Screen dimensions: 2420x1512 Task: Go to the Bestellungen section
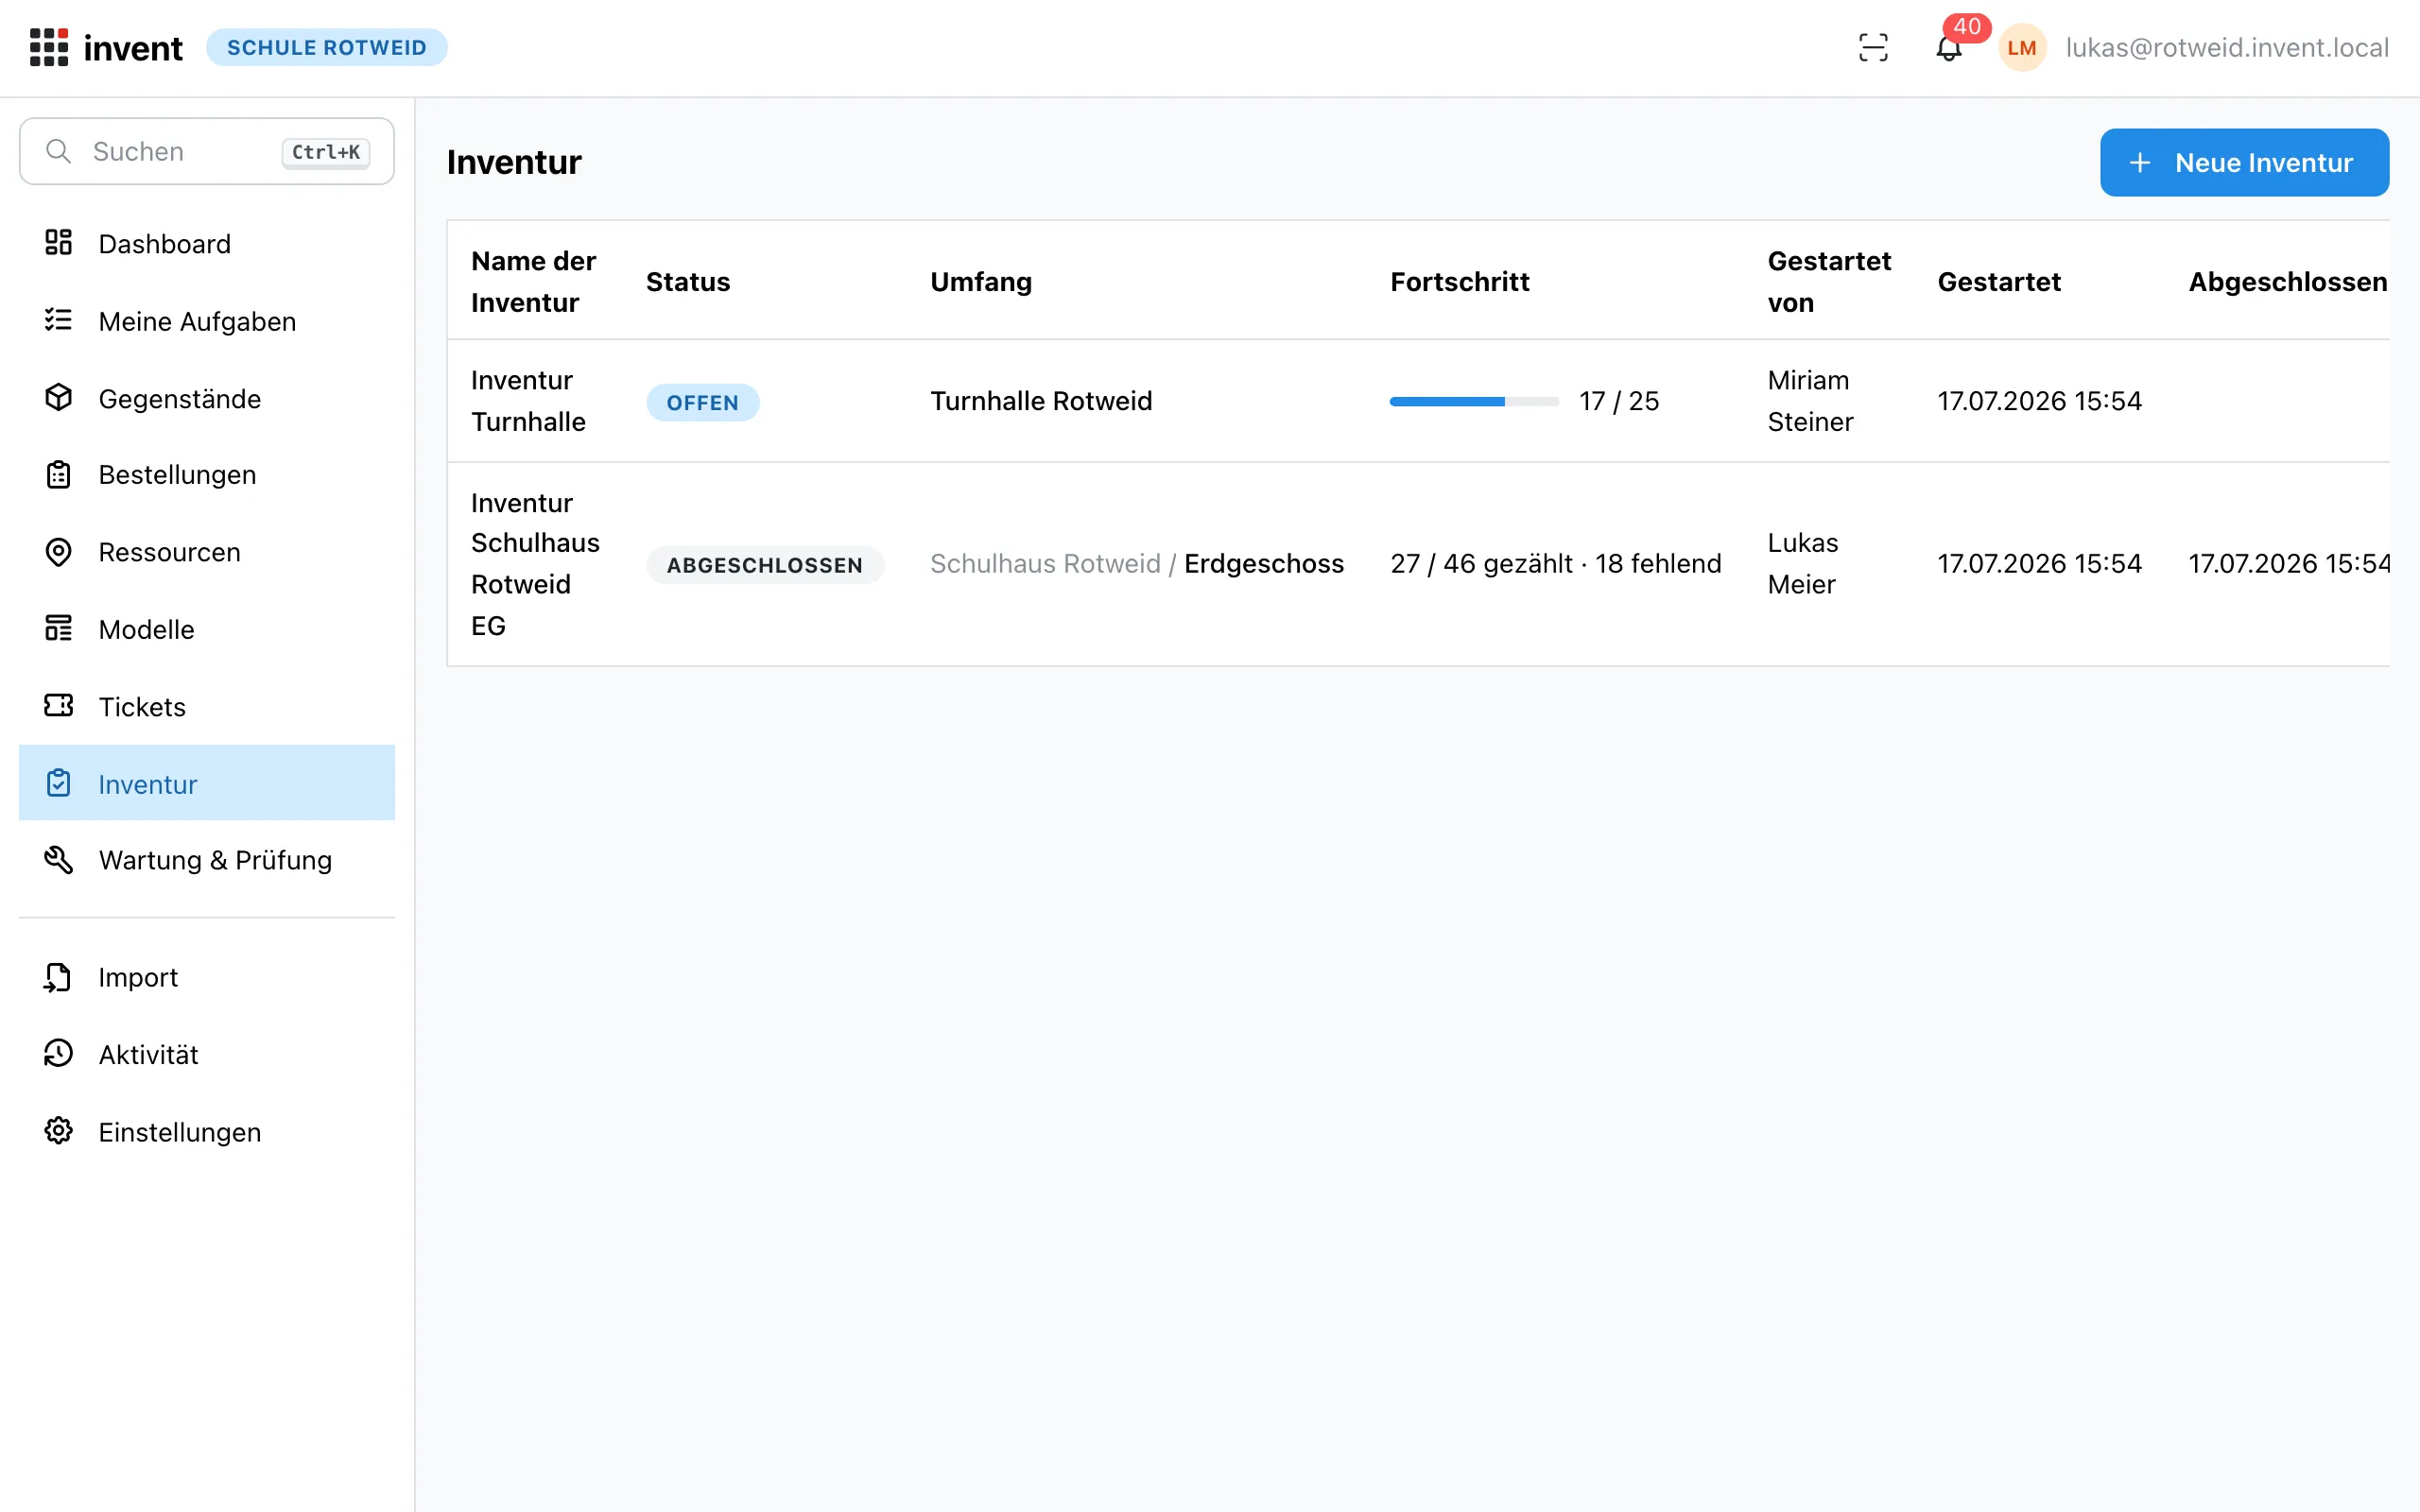point(207,474)
